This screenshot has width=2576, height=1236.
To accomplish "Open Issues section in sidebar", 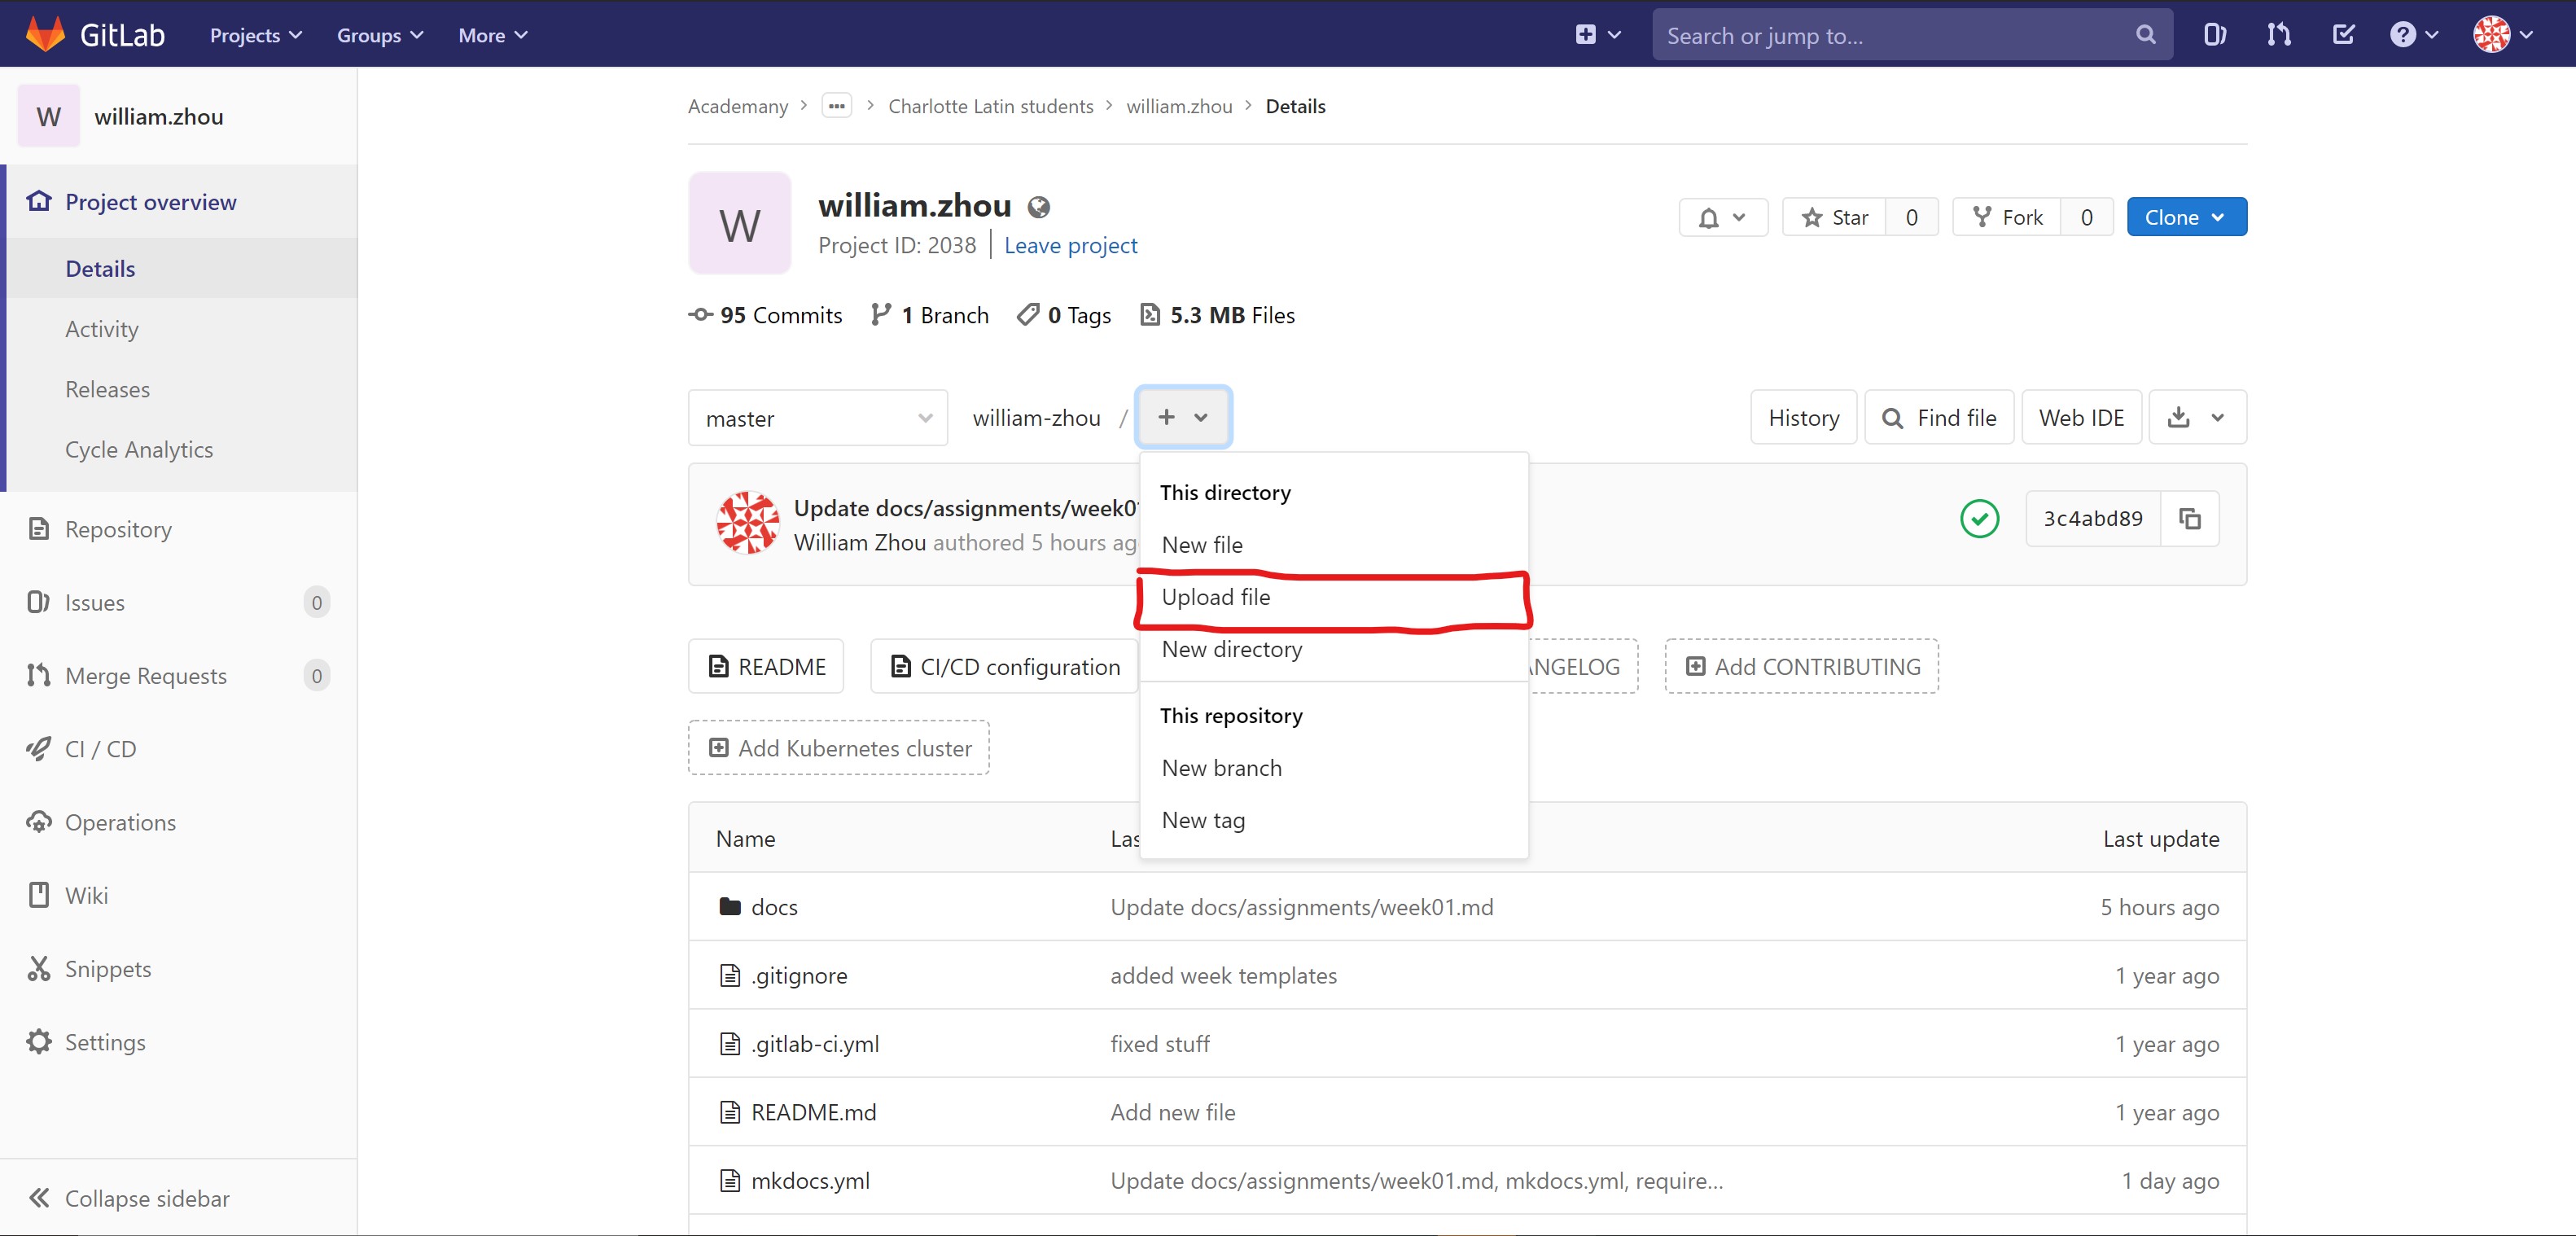I will click(x=178, y=602).
